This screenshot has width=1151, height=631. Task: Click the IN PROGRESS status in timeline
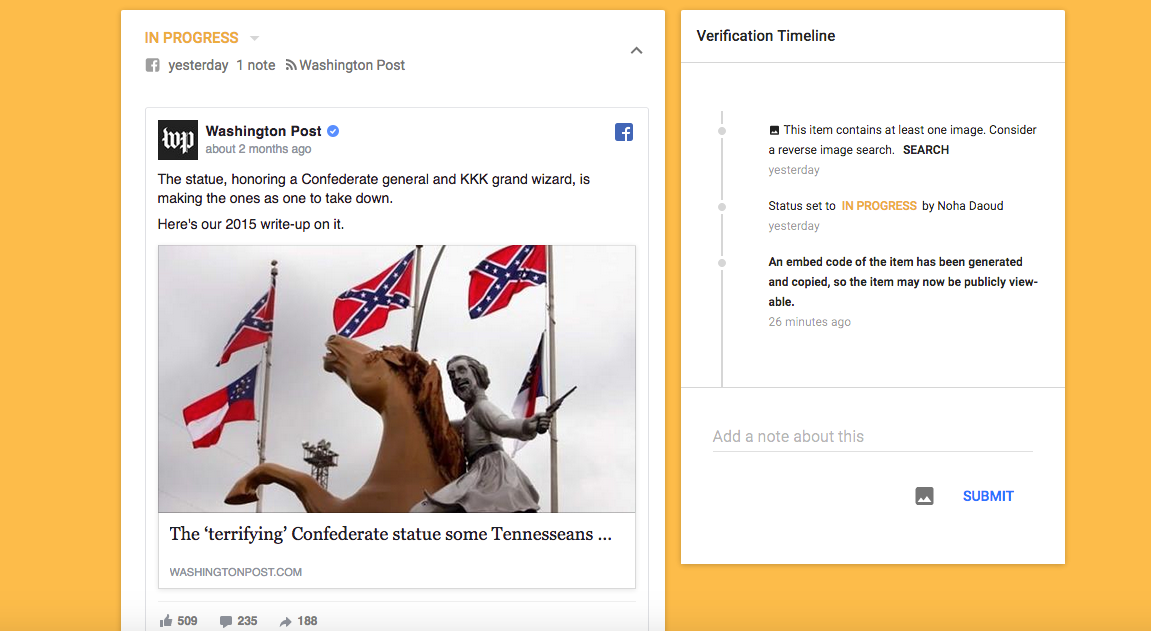point(879,206)
